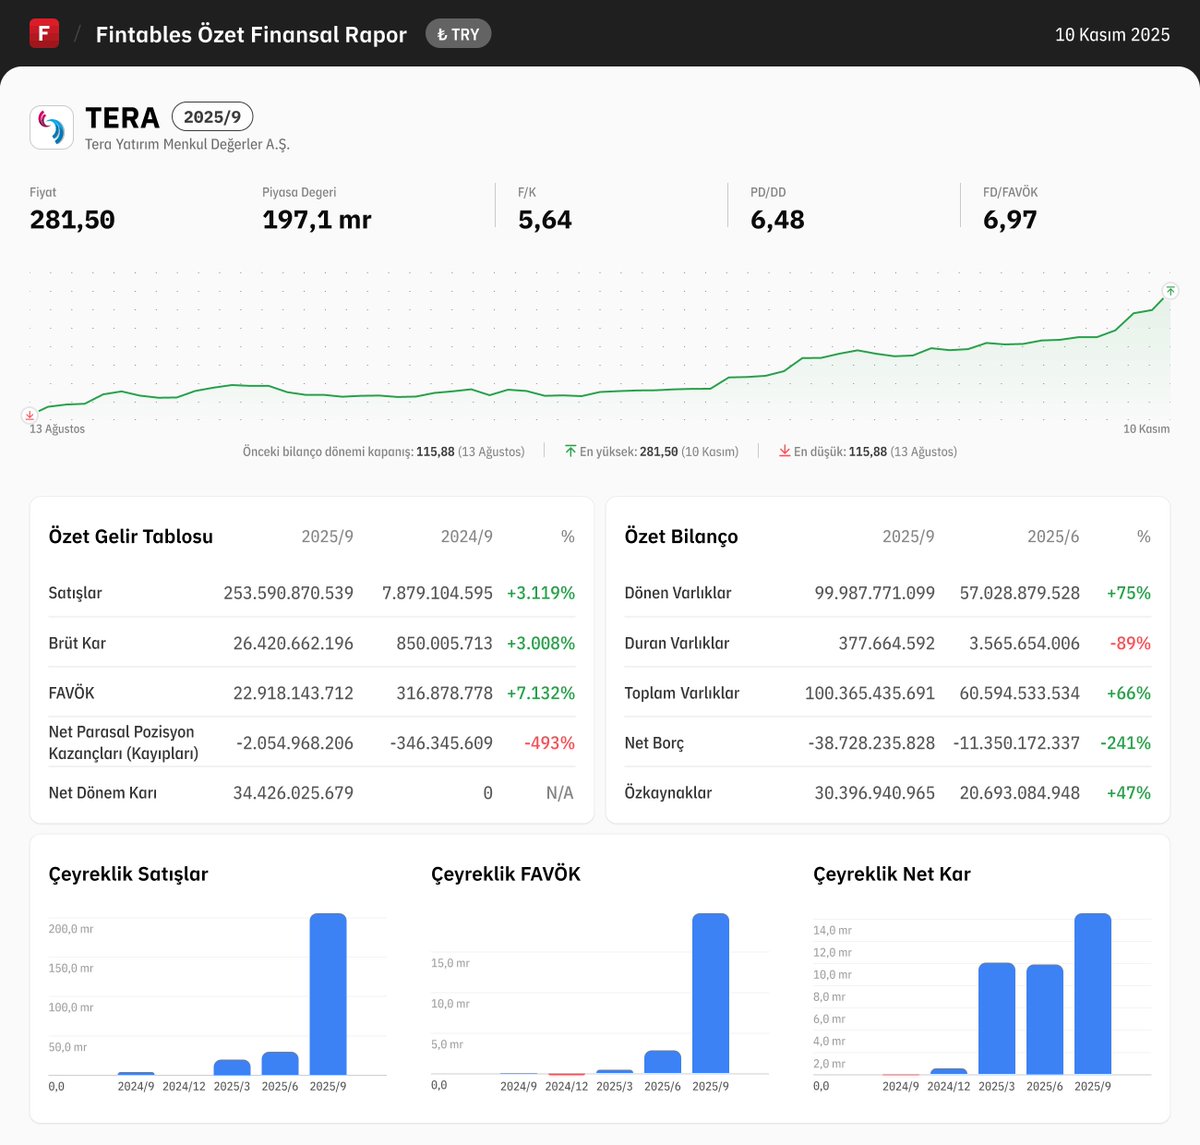Select the Özet Gelir Tablosu panel header
The height and width of the screenshot is (1145, 1200).
pos(130,536)
